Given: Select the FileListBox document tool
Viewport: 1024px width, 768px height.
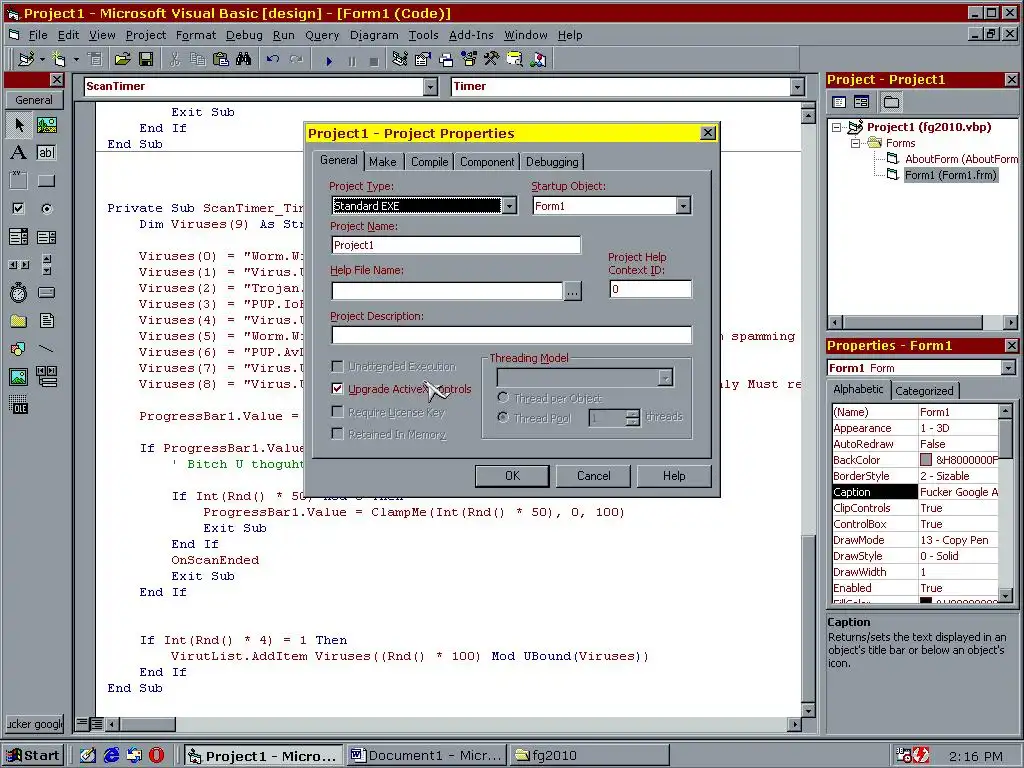Looking at the screenshot, I should point(46,321).
